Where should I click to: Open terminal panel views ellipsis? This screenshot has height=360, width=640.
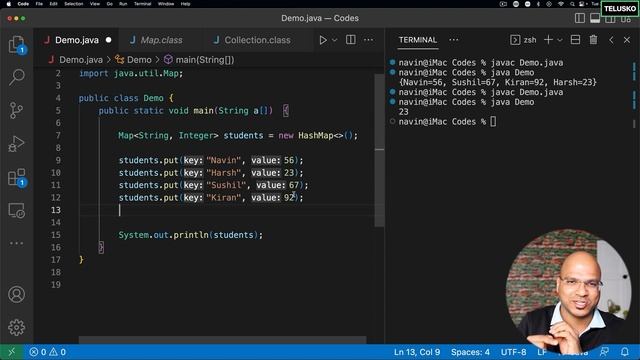coord(453,40)
